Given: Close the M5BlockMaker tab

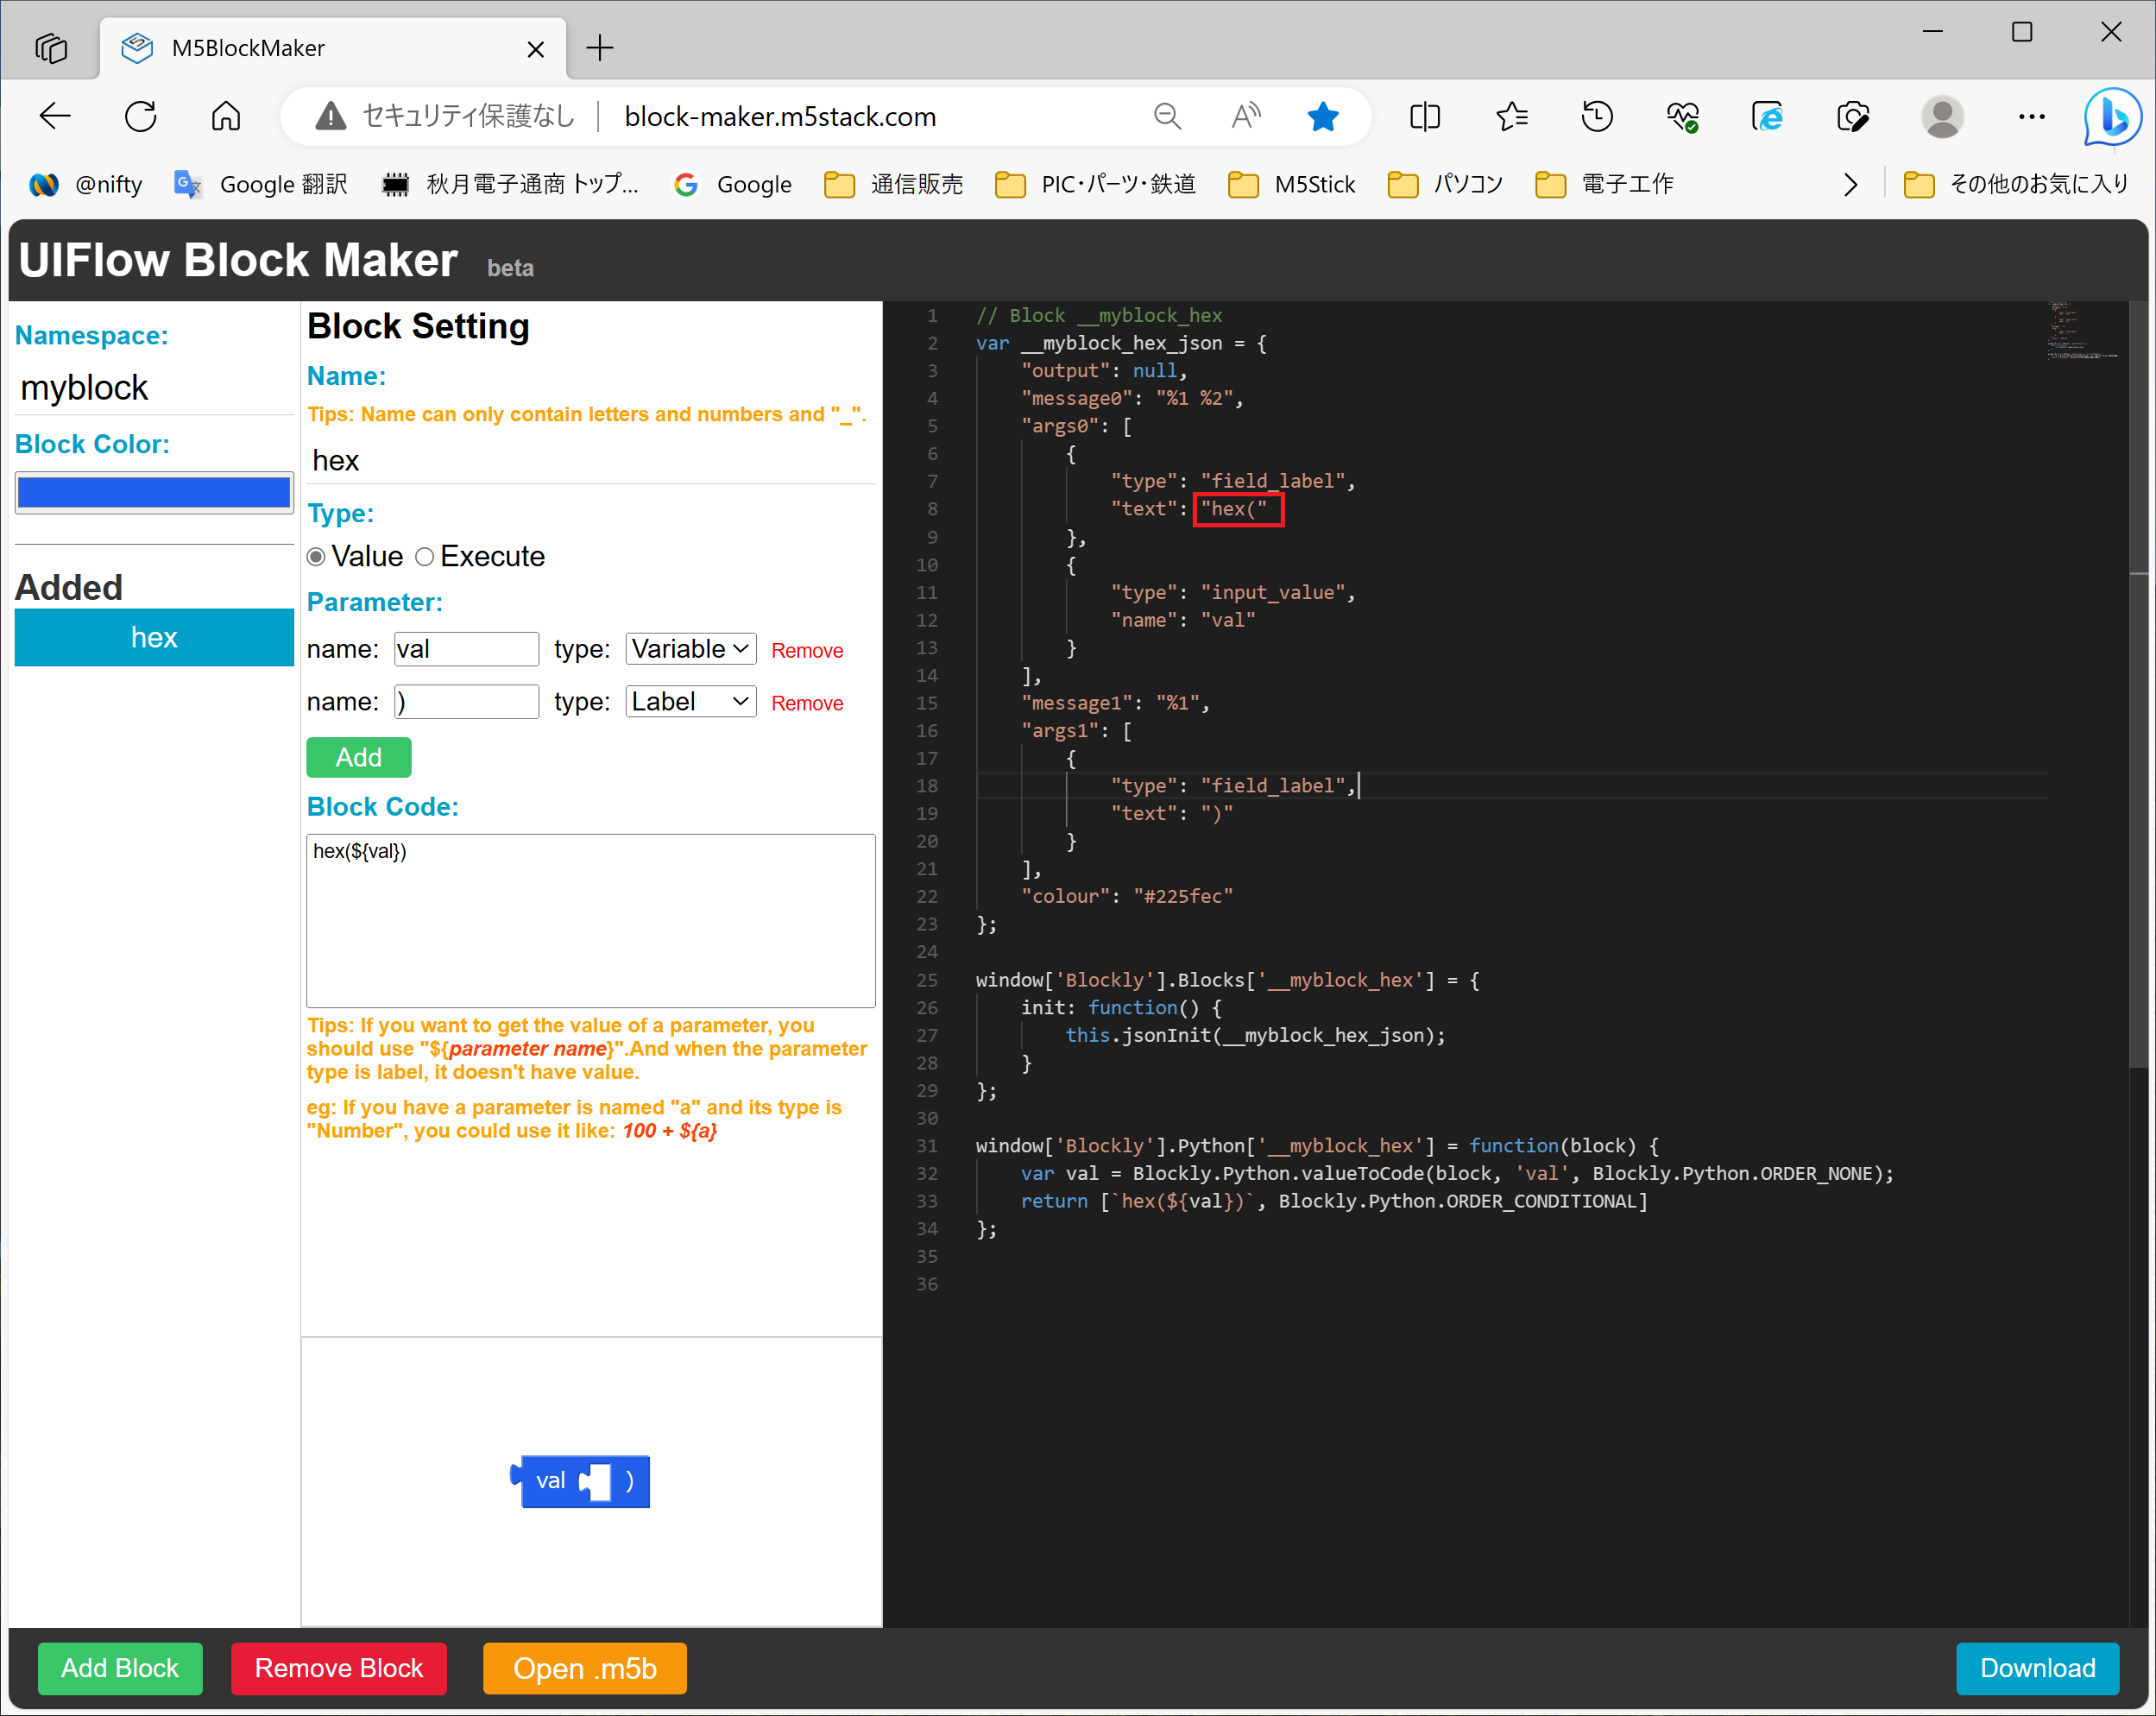Looking at the screenshot, I should click(x=536, y=49).
